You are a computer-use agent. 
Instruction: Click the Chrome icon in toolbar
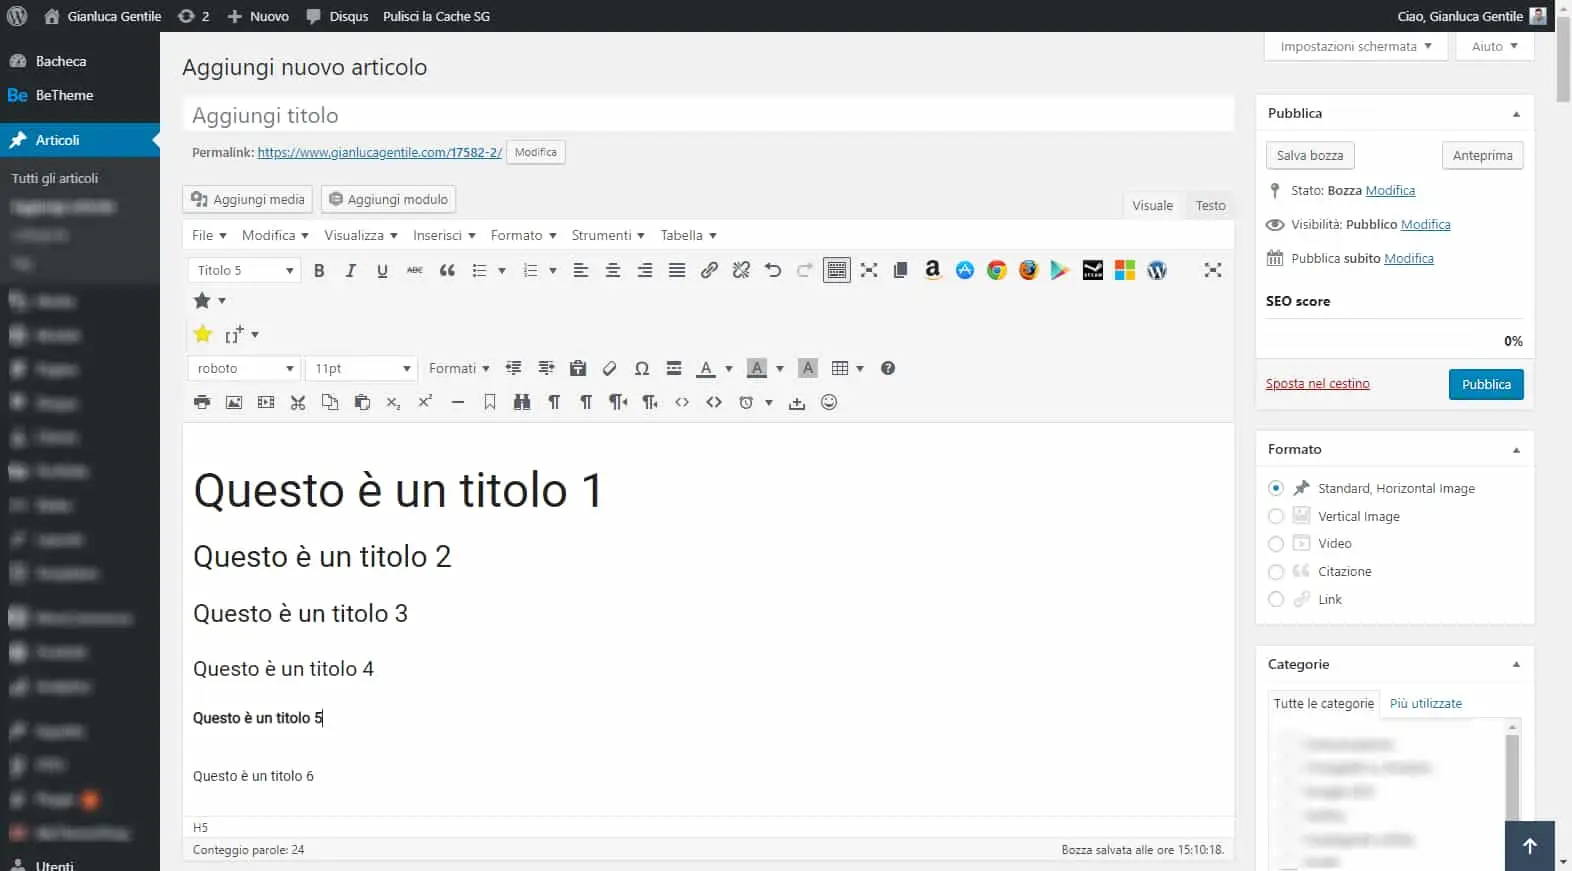click(996, 270)
